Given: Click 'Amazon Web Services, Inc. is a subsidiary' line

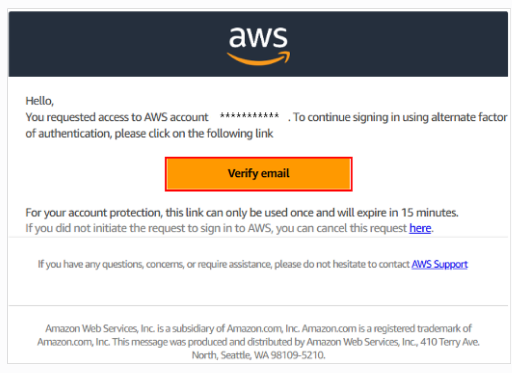Looking at the screenshot, I should 258,329.
